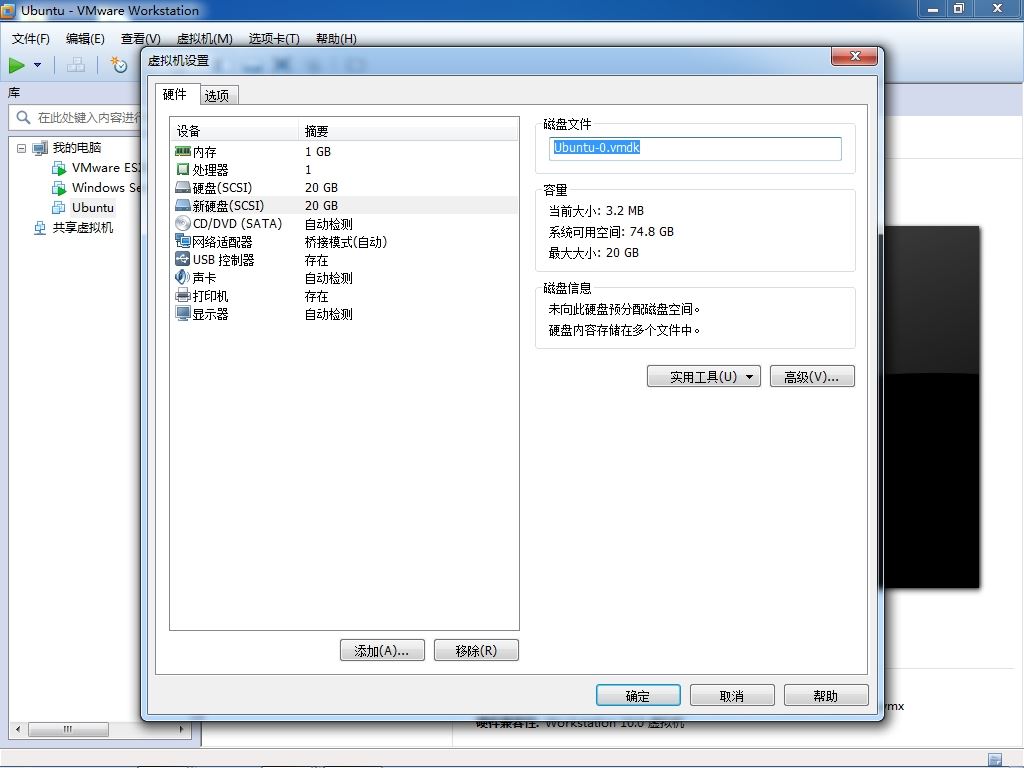Click the disk file Ubuntu-0.vmdk field

tap(695, 148)
